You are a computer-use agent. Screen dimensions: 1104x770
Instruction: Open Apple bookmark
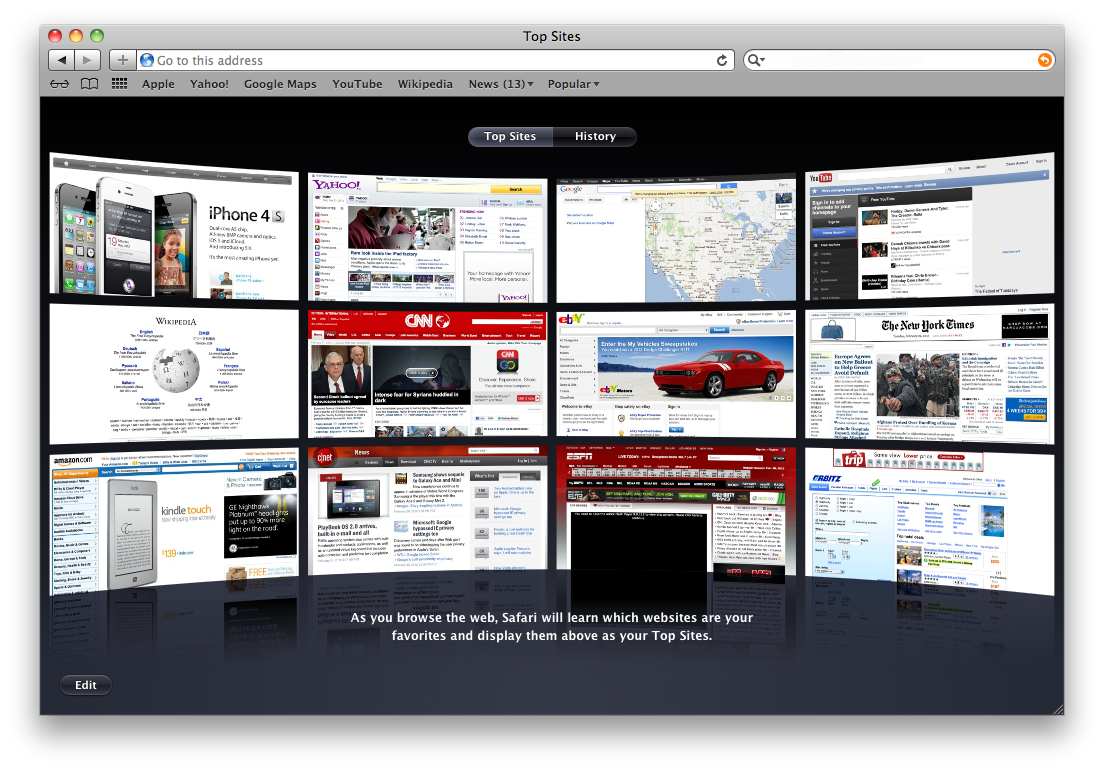[x=158, y=84]
